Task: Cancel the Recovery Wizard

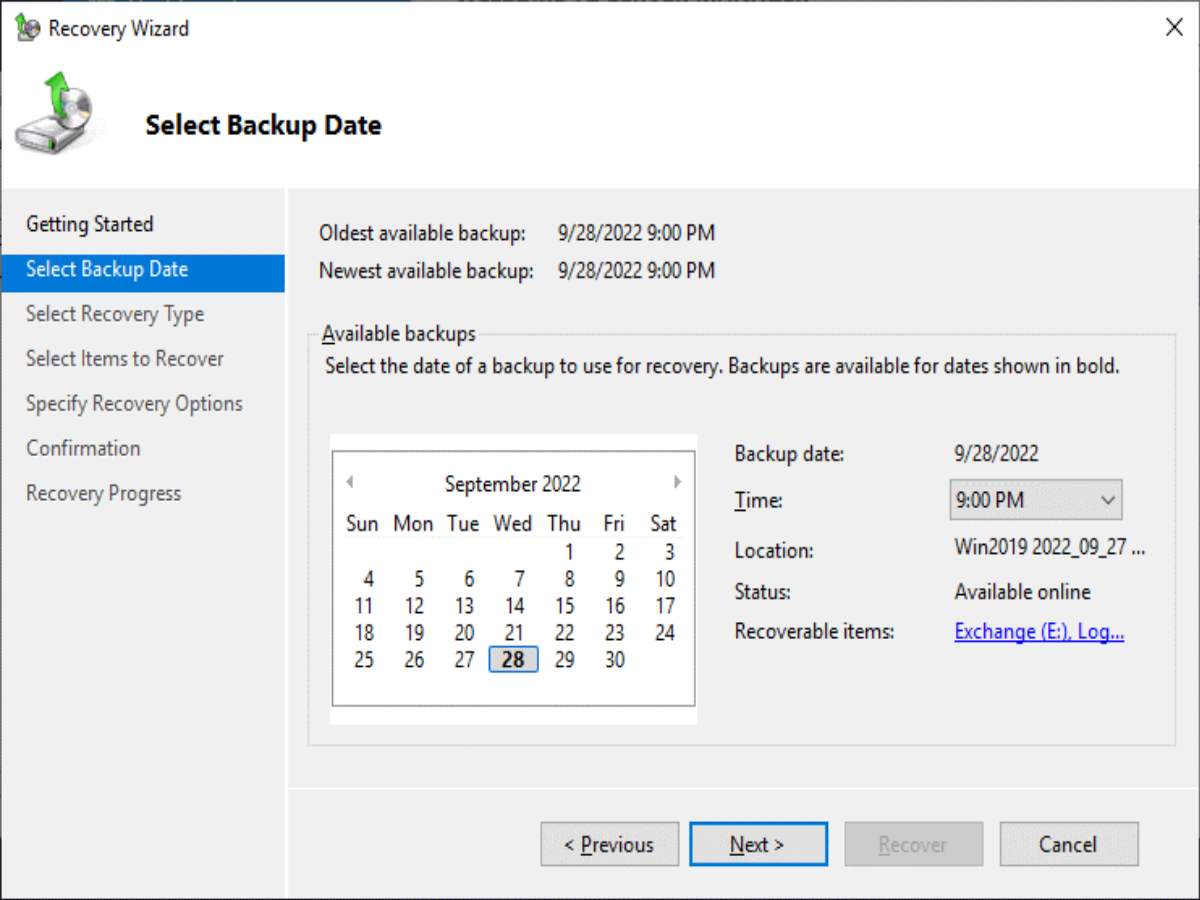Action: [1068, 844]
